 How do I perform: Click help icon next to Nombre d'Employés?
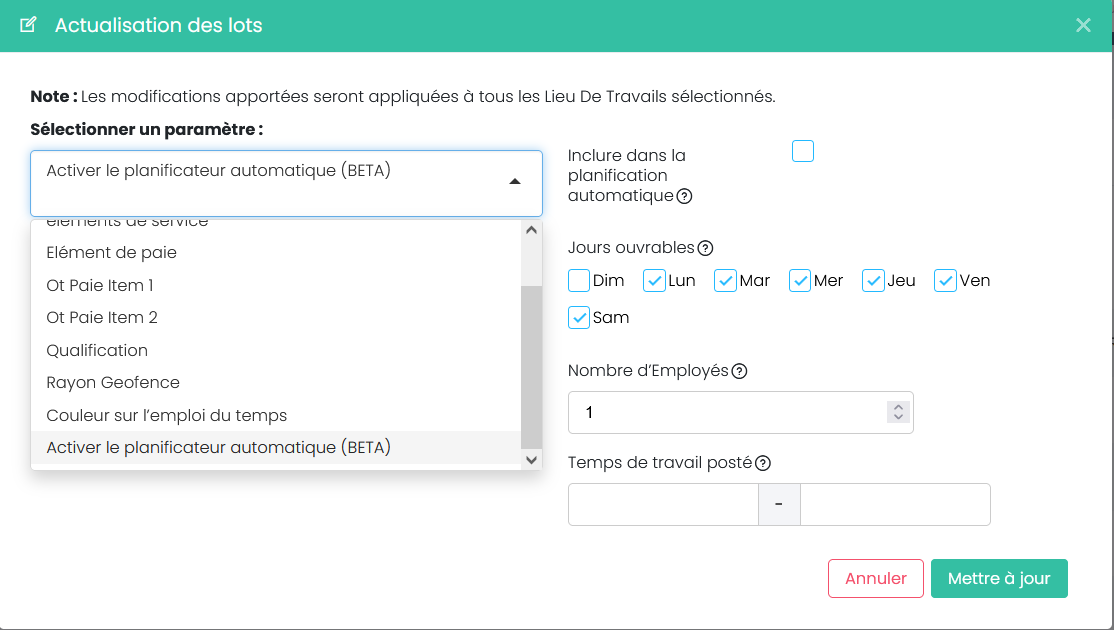tap(739, 371)
